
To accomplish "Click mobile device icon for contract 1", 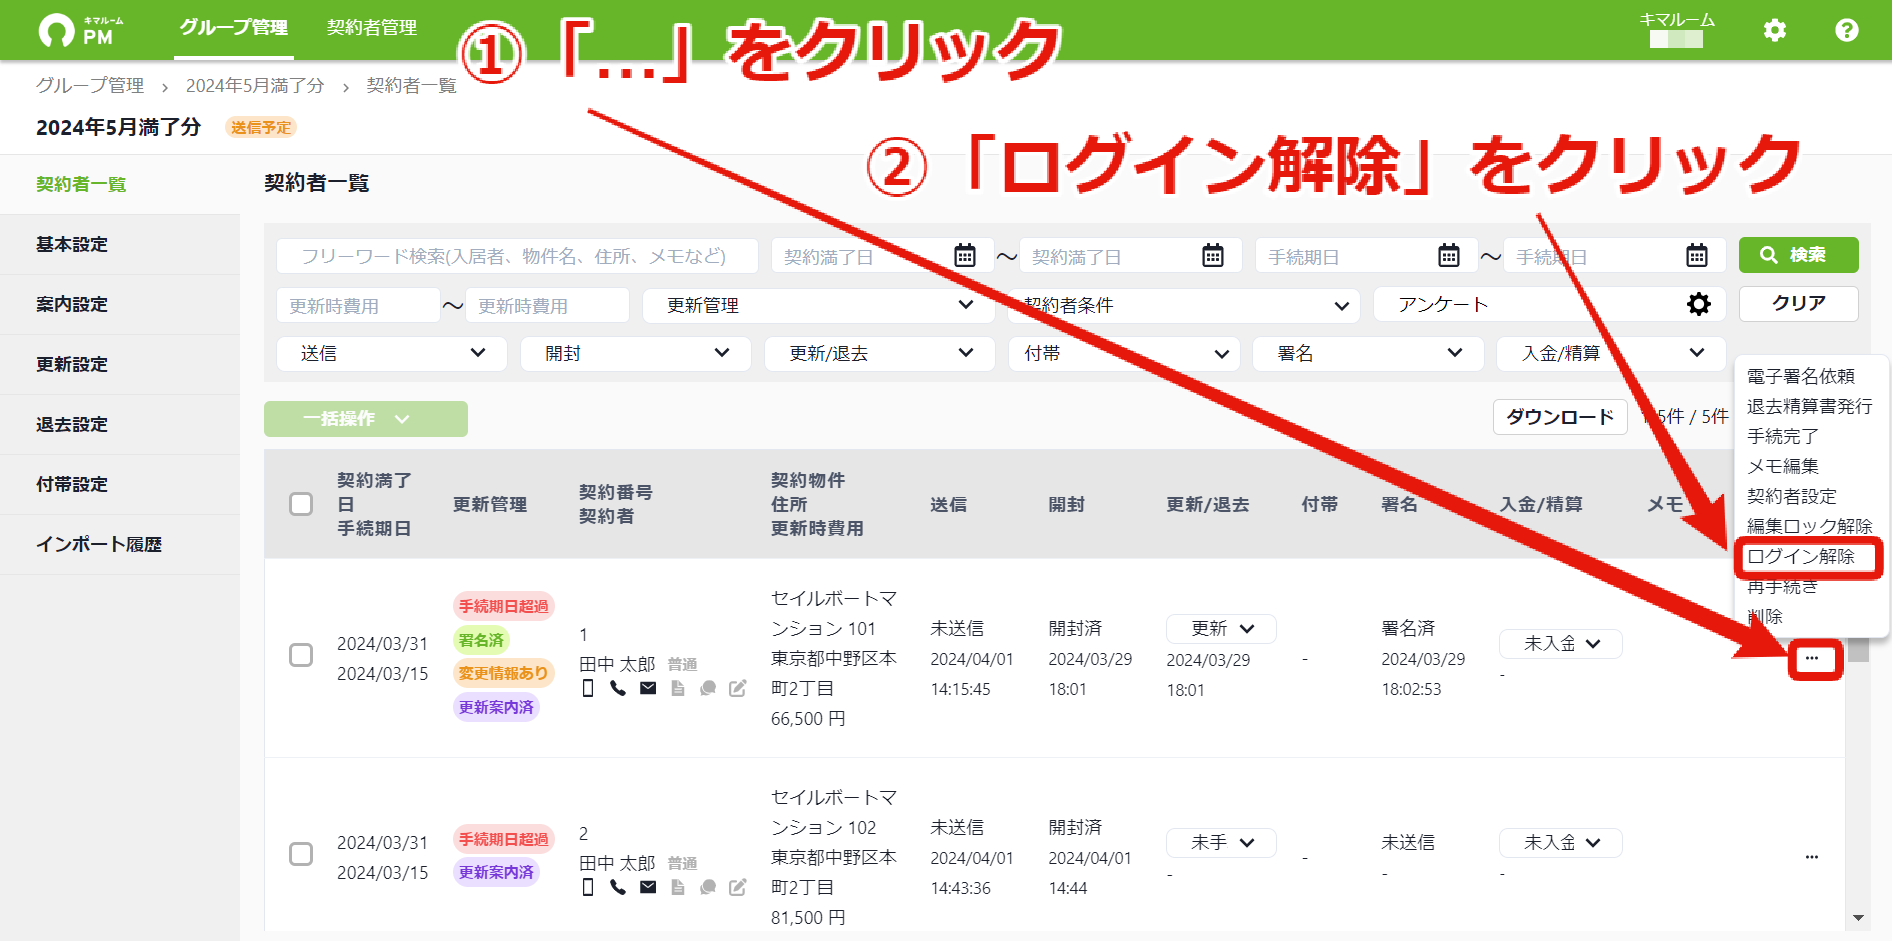I will (x=588, y=688).
